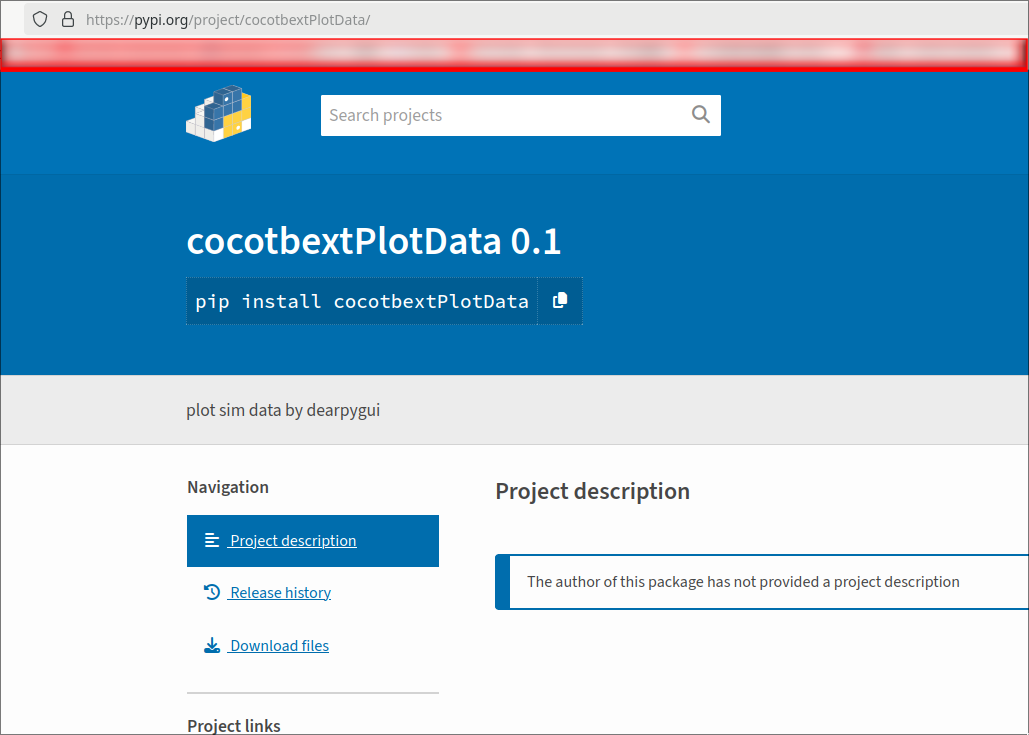The image size is (1029, 735).
Task: Click the shield tracking protection icon
Action: (x=41, y=19)
